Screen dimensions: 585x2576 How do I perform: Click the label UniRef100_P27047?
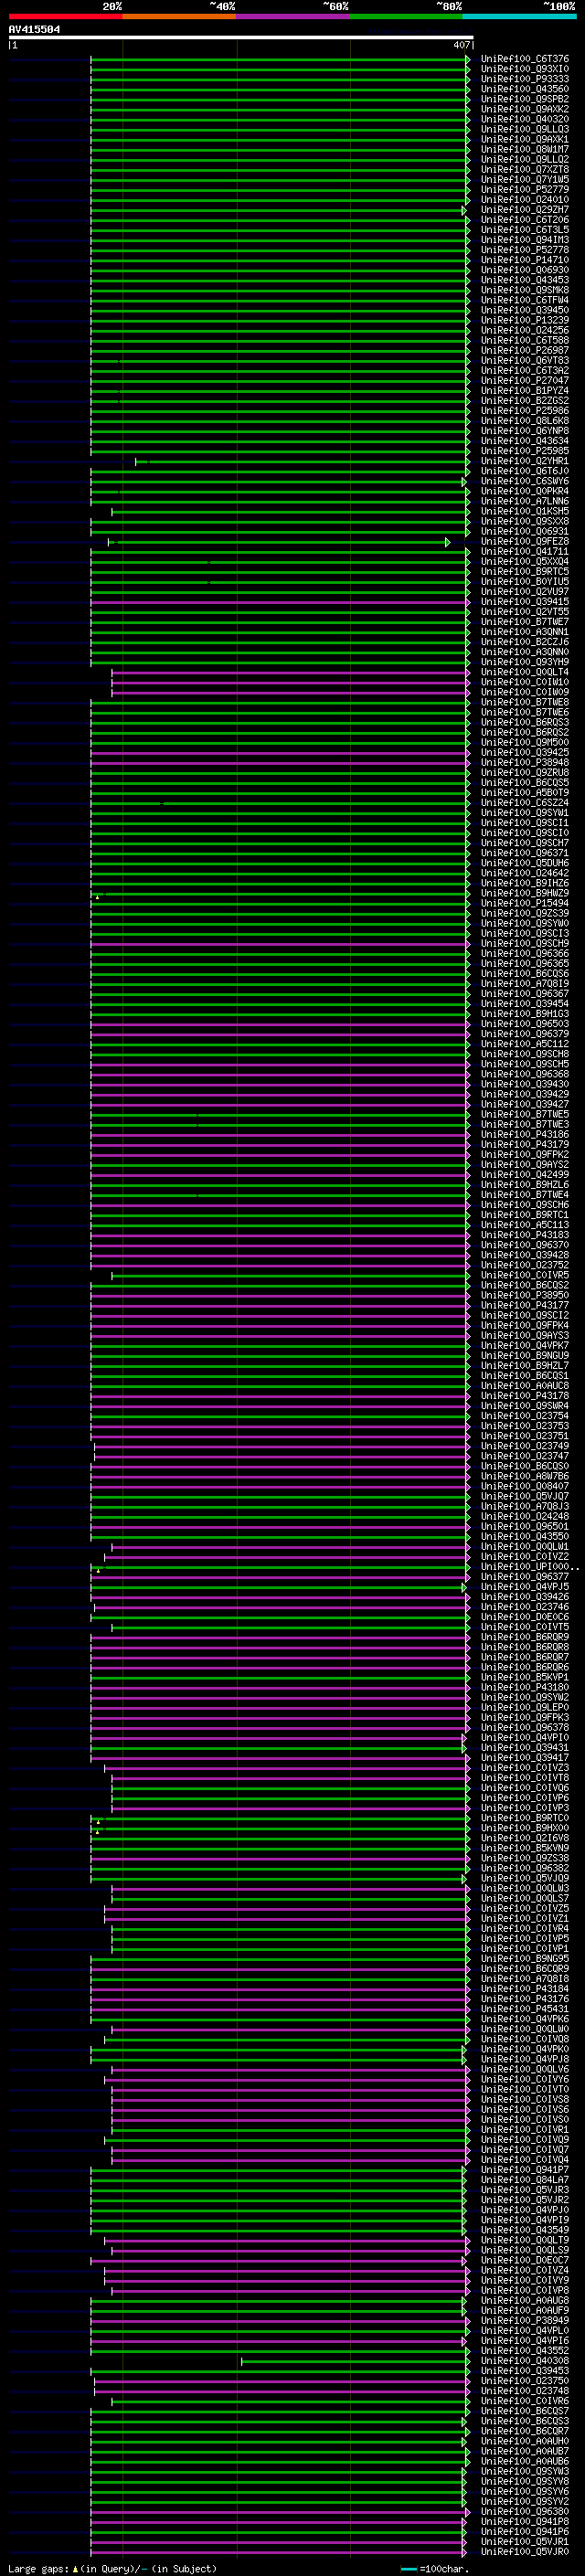525,380
